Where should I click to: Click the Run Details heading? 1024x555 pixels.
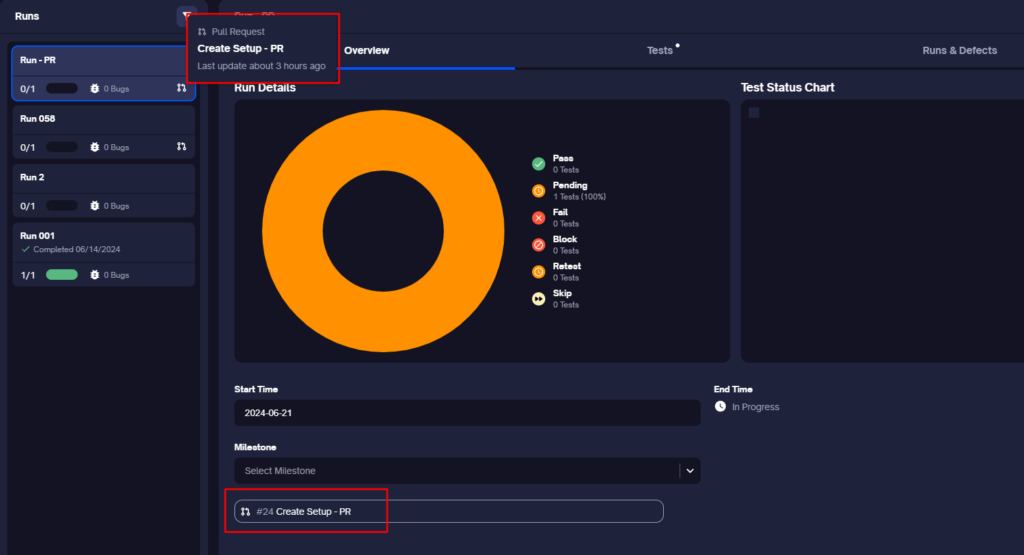[264, 87]
